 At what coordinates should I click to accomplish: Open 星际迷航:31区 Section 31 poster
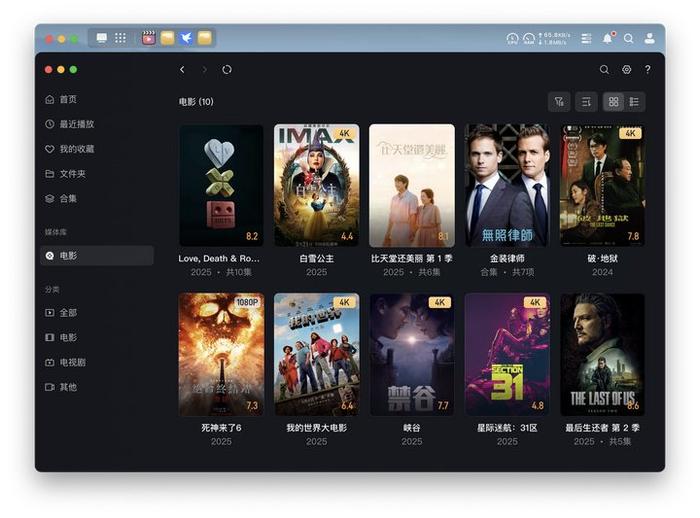coord(507,355)
